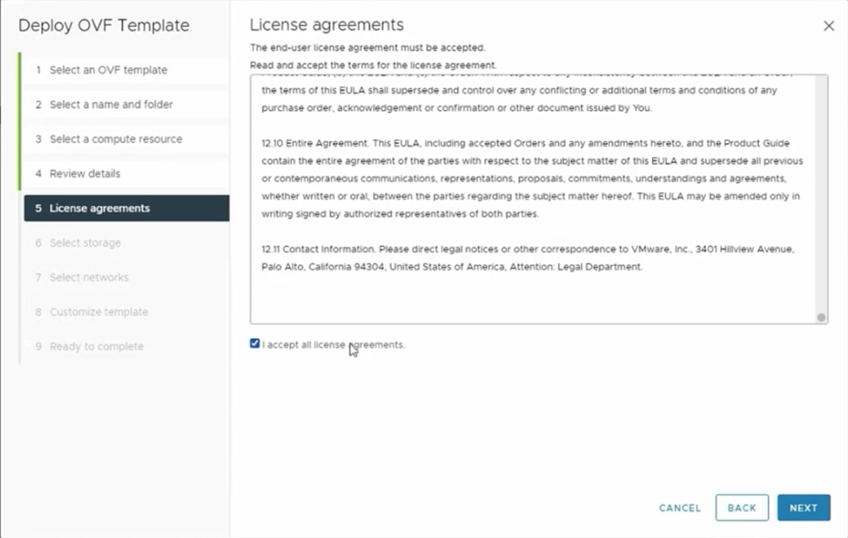This screenshot has width=848, height=538.
Task: Open step 2 Select a name and folder
Action: click(111, 105)
